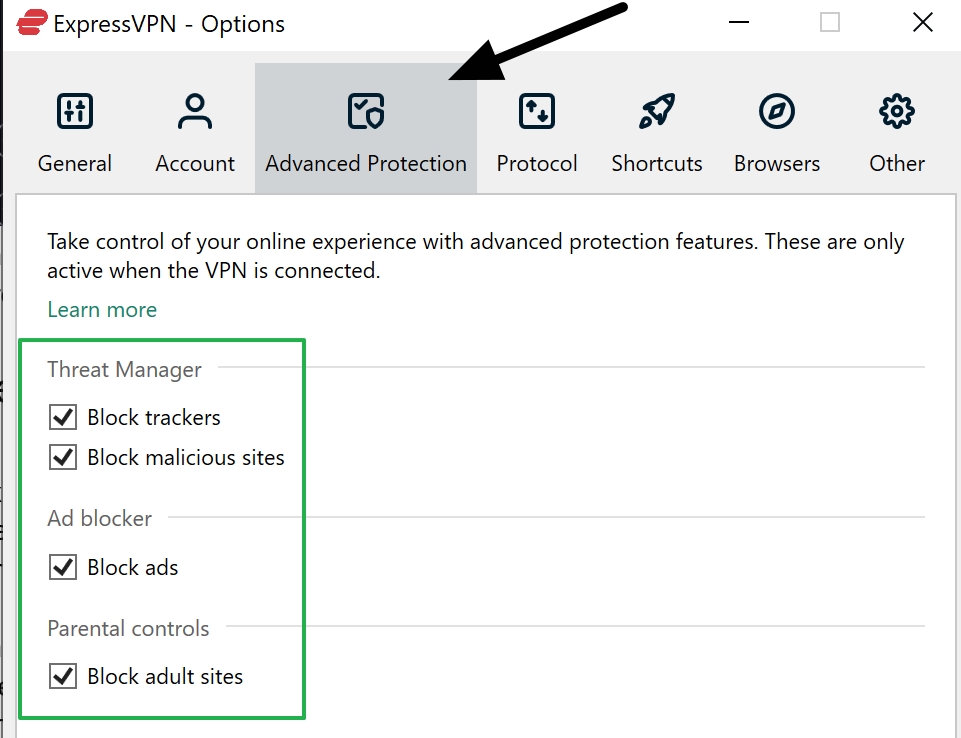The image size is (961, 738).
Task: Click the Browsers compass icon
Action: pyautogui.click(x=776, y=111)
